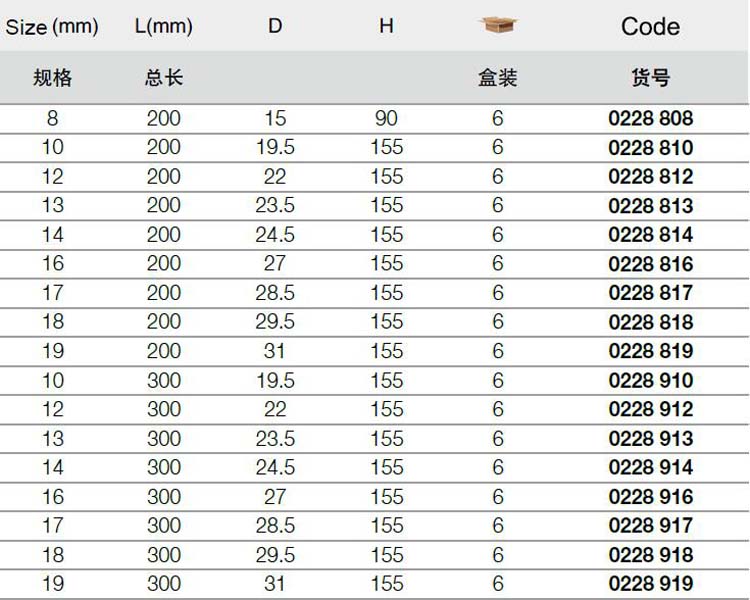750x600 pixels.
Task: Select the 货号 subheader label
Action: [650, 77]
